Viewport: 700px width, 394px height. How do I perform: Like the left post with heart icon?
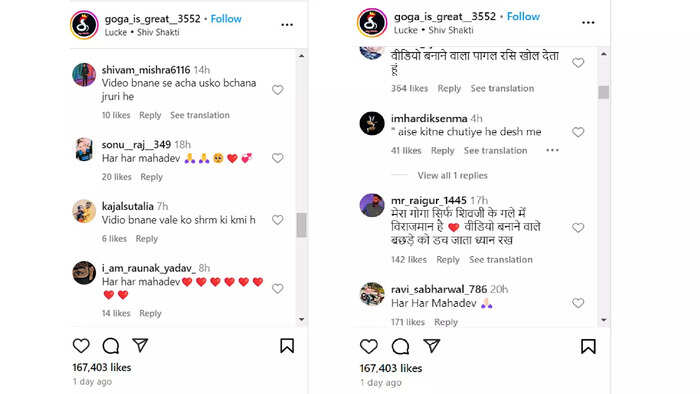coord(81,345)
